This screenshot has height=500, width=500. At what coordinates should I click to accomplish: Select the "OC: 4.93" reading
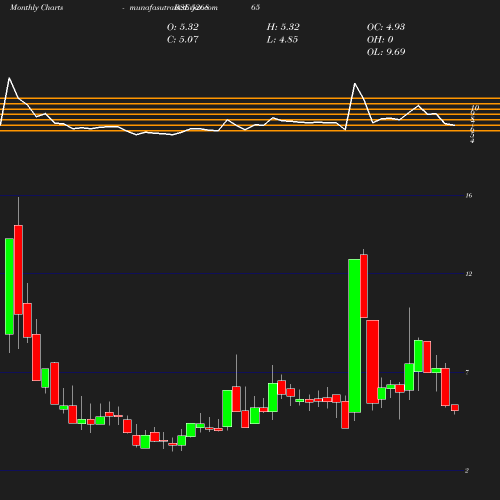pos(386,27)
